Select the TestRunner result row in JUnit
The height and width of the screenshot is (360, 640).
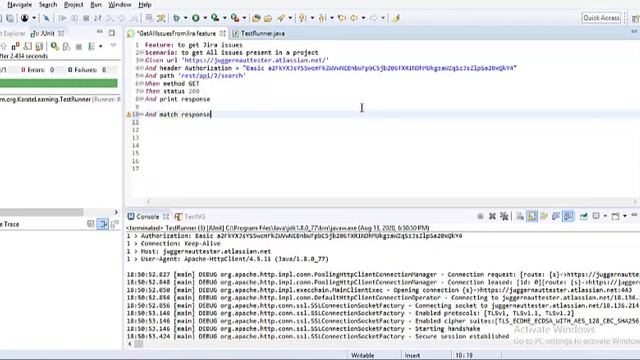pos(60,99)
